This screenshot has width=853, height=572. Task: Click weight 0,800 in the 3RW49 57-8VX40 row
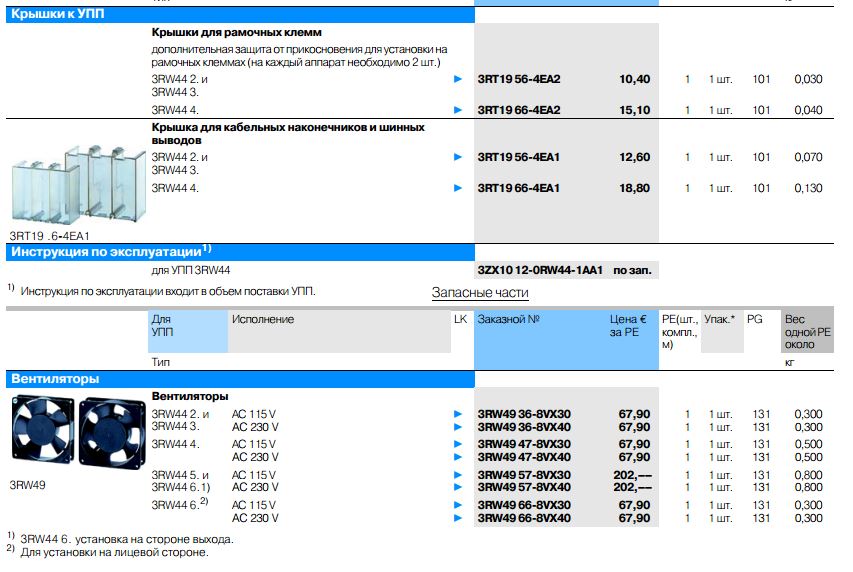click(x=808, y=487)
